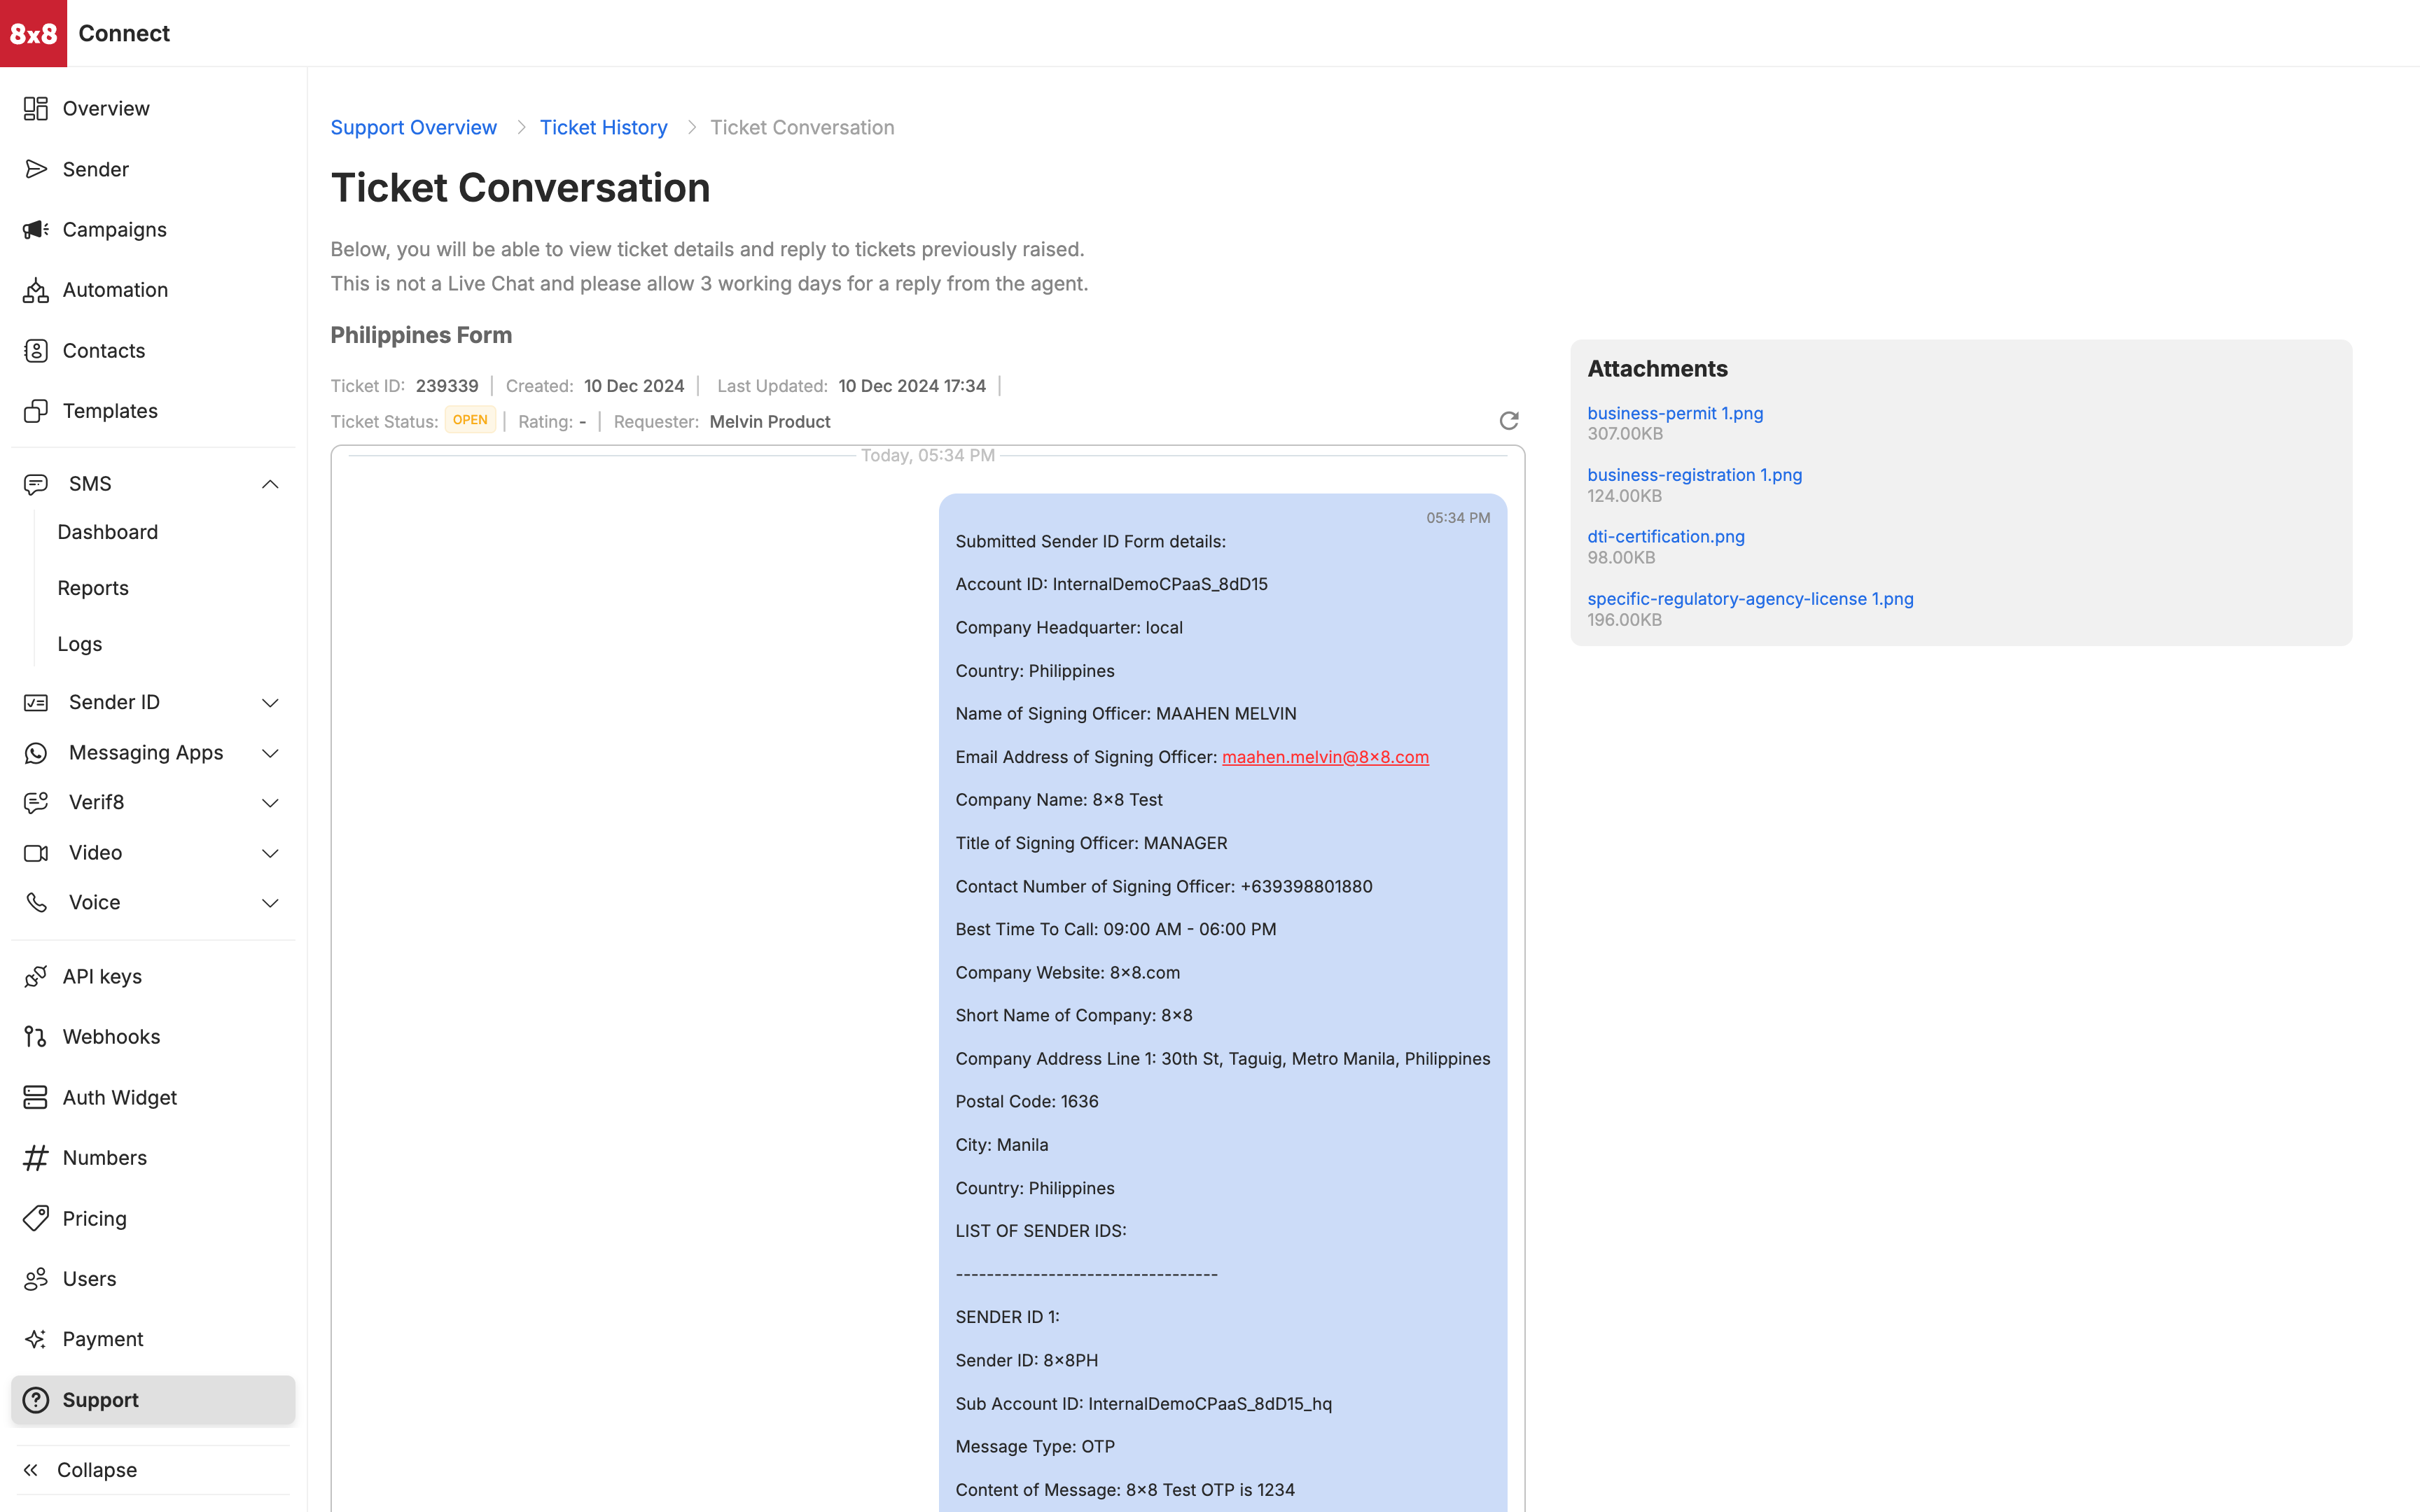Open Campaigns via megaphone icon
The width and height of the screenshot is (2420, 1512).
point(36,230)
